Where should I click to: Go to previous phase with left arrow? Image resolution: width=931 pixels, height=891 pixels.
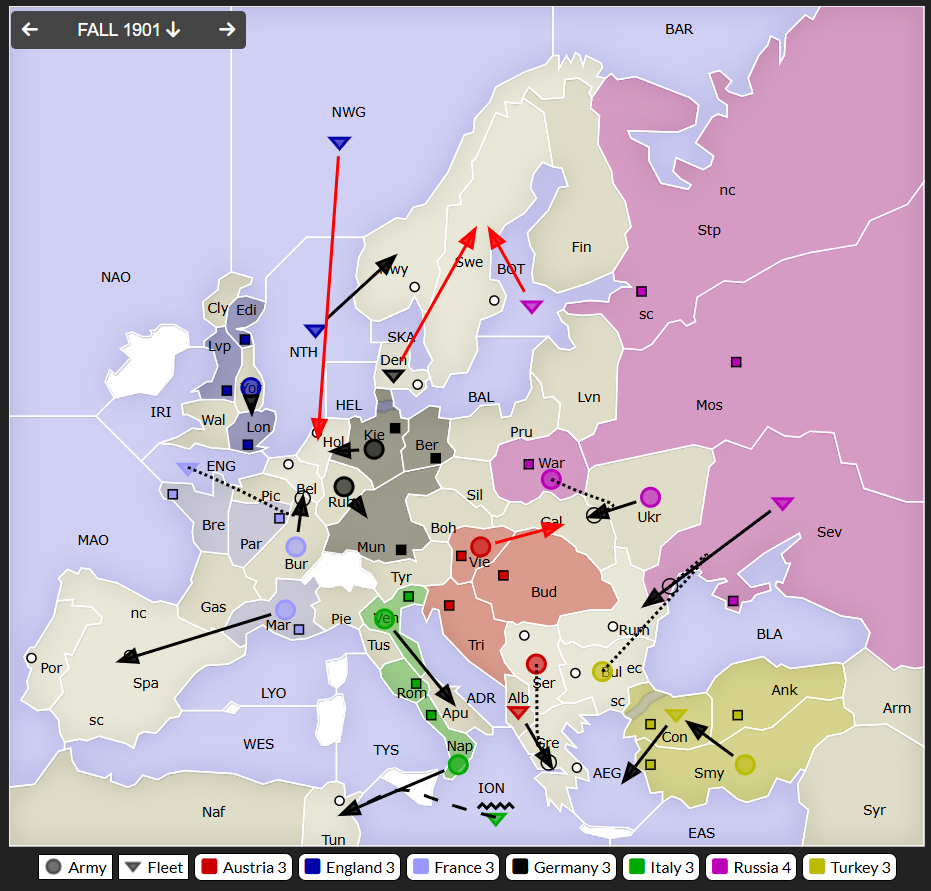[30, 29]
